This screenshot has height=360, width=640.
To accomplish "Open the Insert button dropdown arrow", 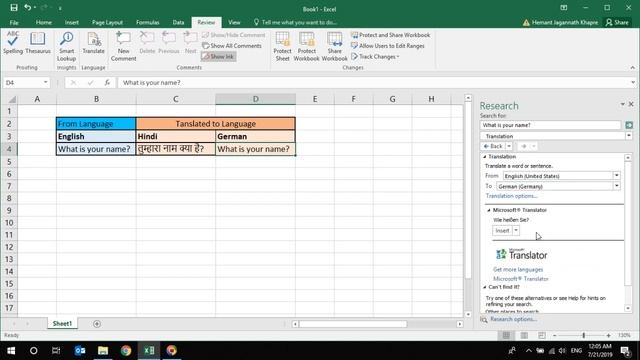I will tap(516, 231).
